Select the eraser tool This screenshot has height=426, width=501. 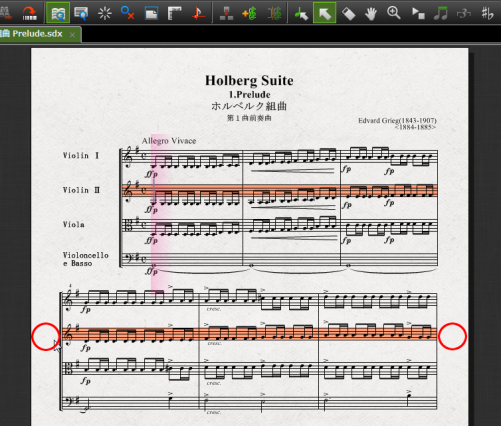[x=348, y=13]
